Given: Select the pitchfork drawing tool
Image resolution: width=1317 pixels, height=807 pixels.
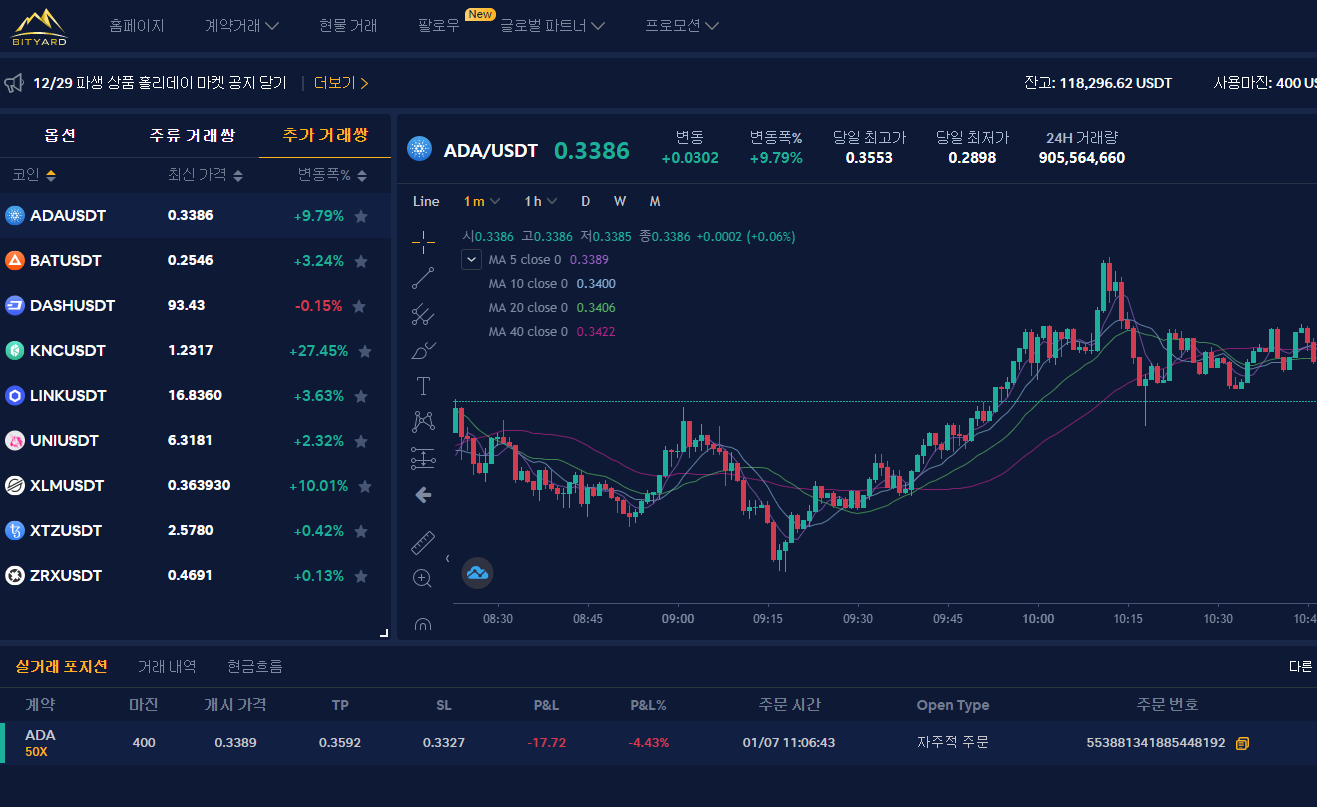Looking at the screenshot, I should click(x=423, y=315).
